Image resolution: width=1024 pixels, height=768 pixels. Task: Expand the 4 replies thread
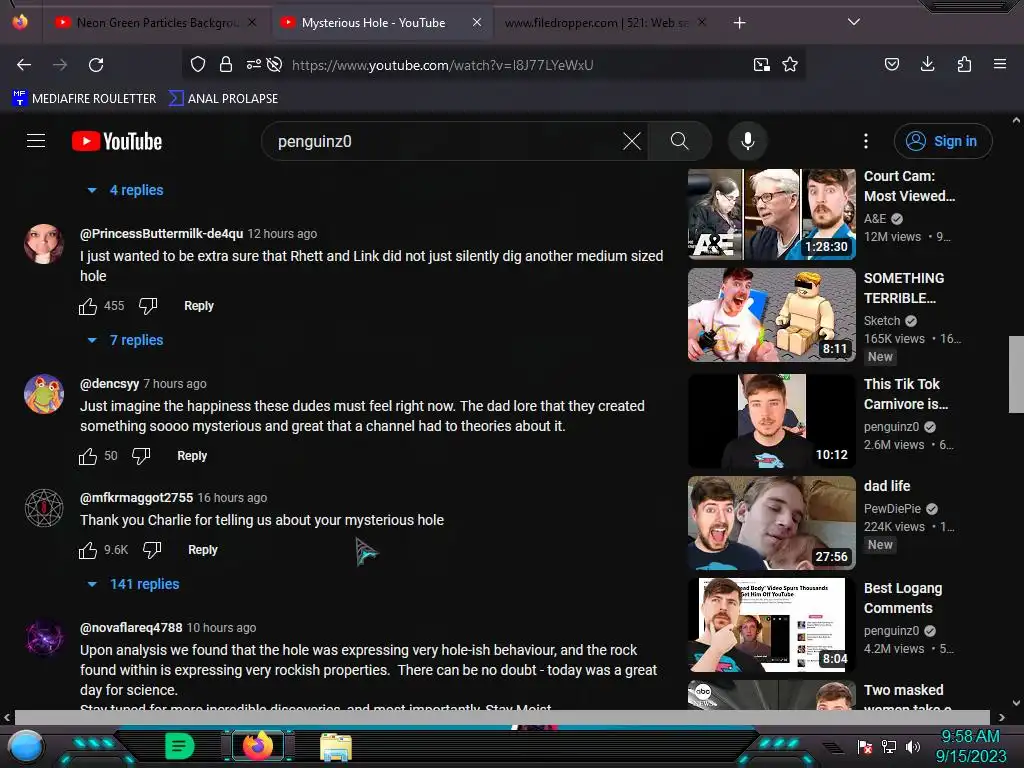pos(125,190)
